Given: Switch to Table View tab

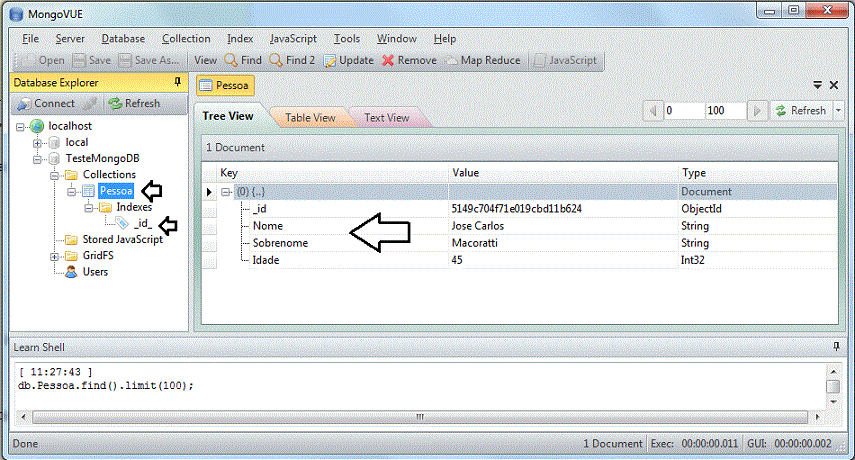Looking at the screenshot, I should click(x=310, y=117).
